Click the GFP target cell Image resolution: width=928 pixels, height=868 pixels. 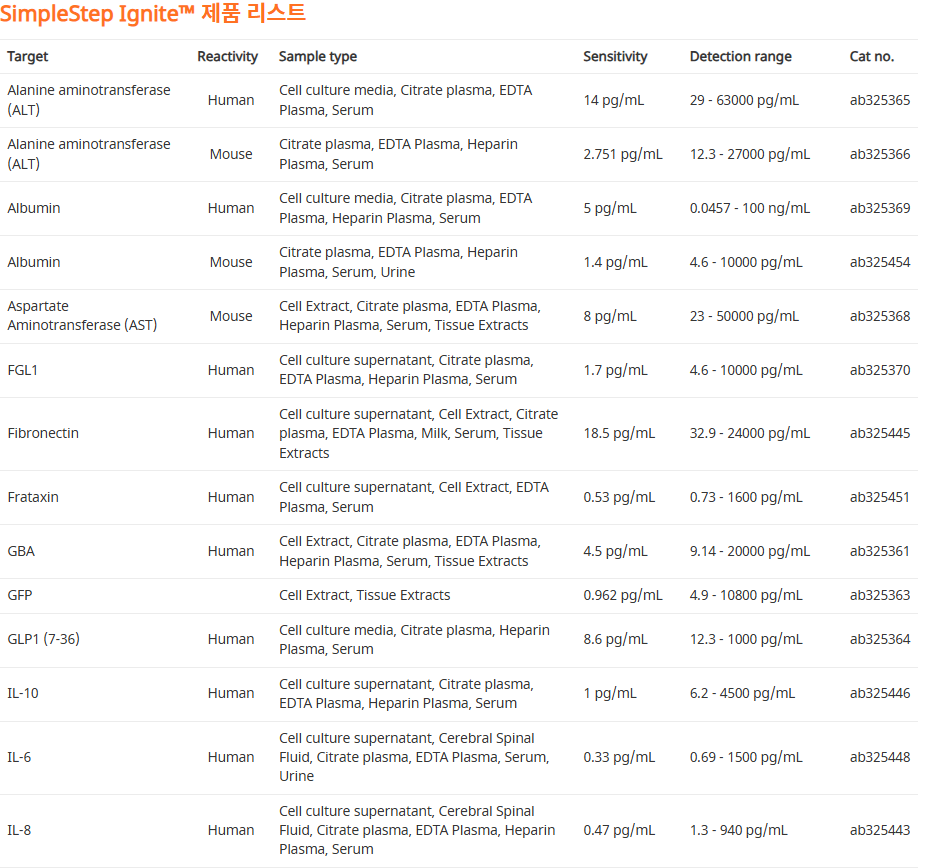pos(20,595)
